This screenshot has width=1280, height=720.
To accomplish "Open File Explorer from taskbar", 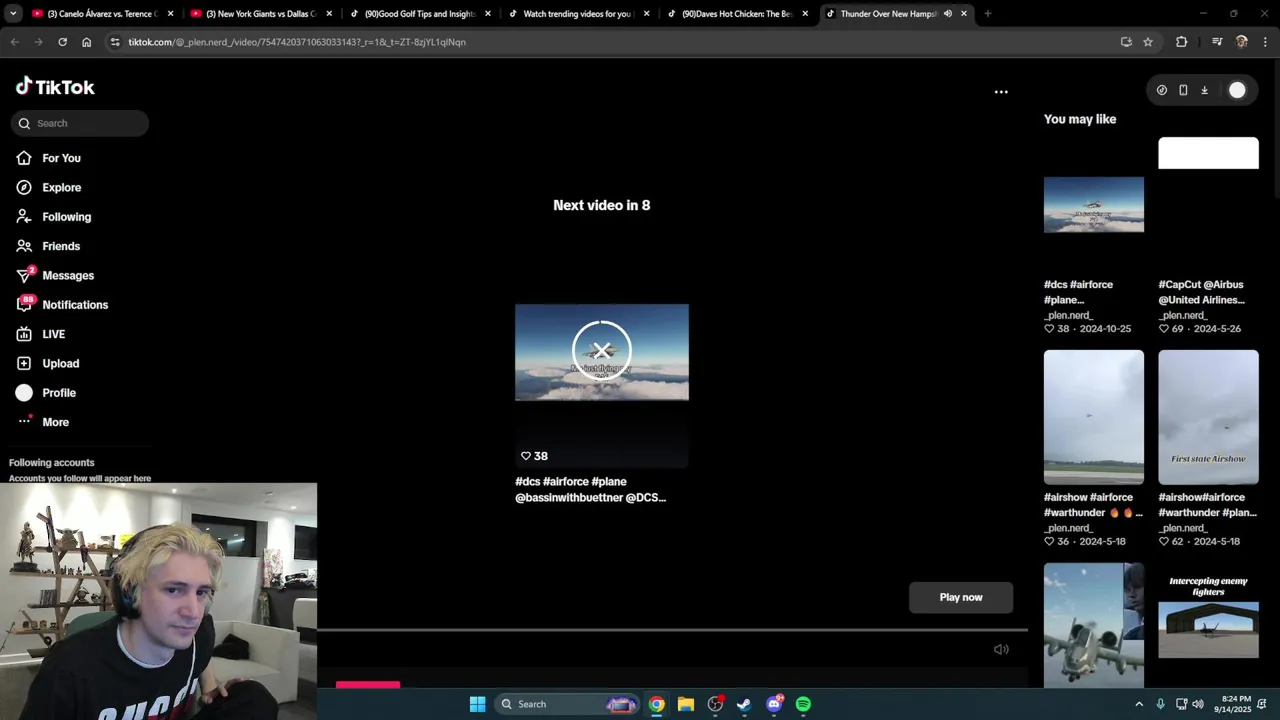I will tap(685, 704).
